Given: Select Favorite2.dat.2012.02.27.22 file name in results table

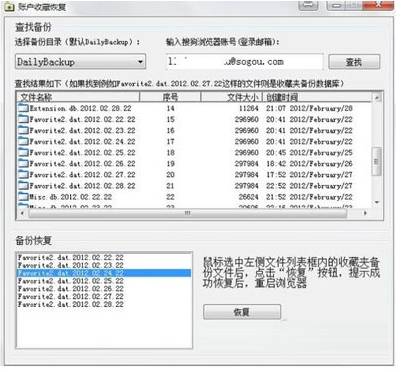Looking at the screenshot, I should click(82, 175).
